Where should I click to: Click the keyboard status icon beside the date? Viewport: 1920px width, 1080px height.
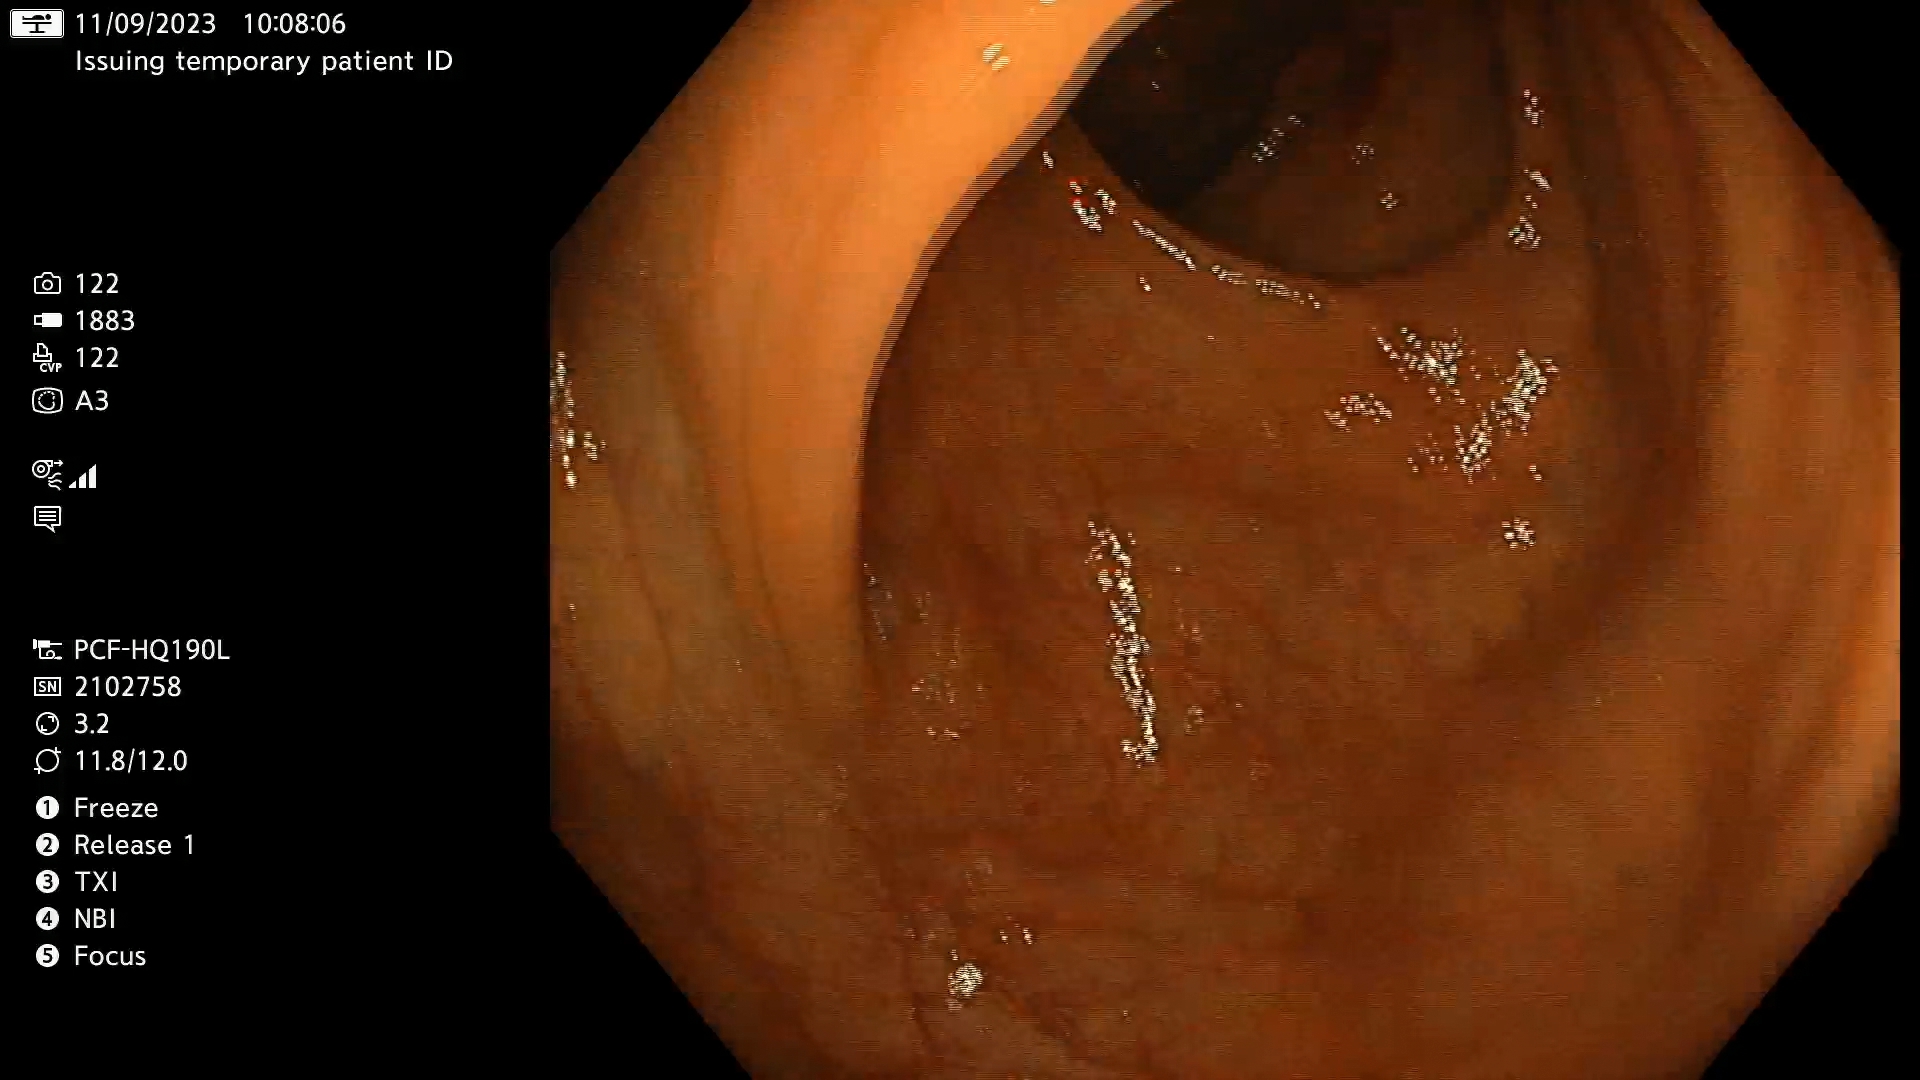[x=37, y=23]
